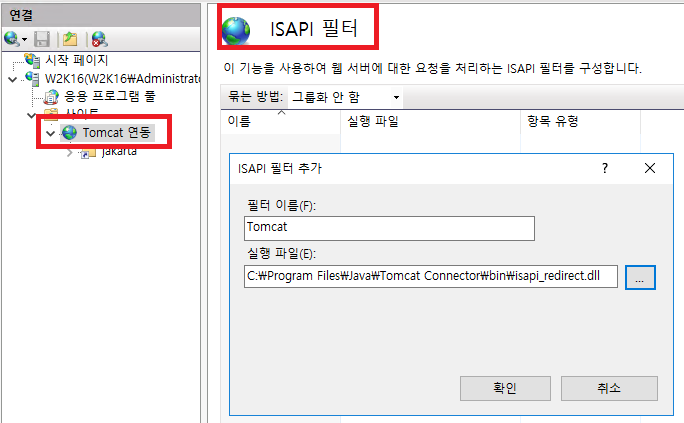Click the ISAPI 필터 globe header icon
The height and width of the screenshot is (423, 684).
click(x=236, y=31)
